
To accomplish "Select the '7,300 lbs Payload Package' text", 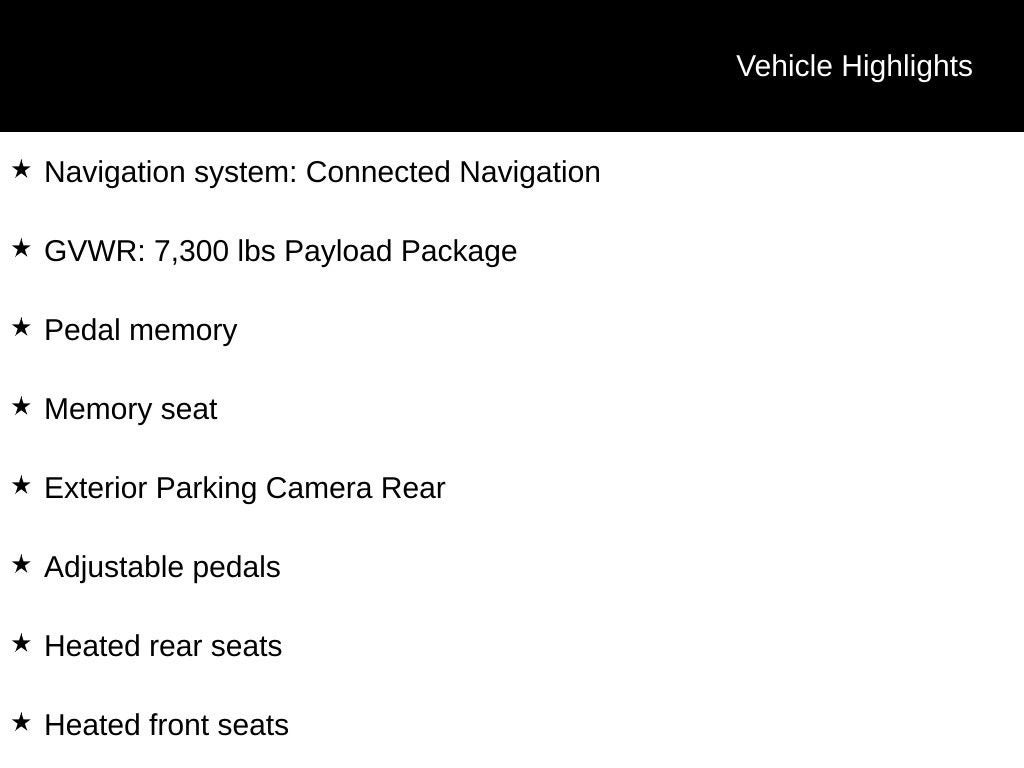I will 335,251.
